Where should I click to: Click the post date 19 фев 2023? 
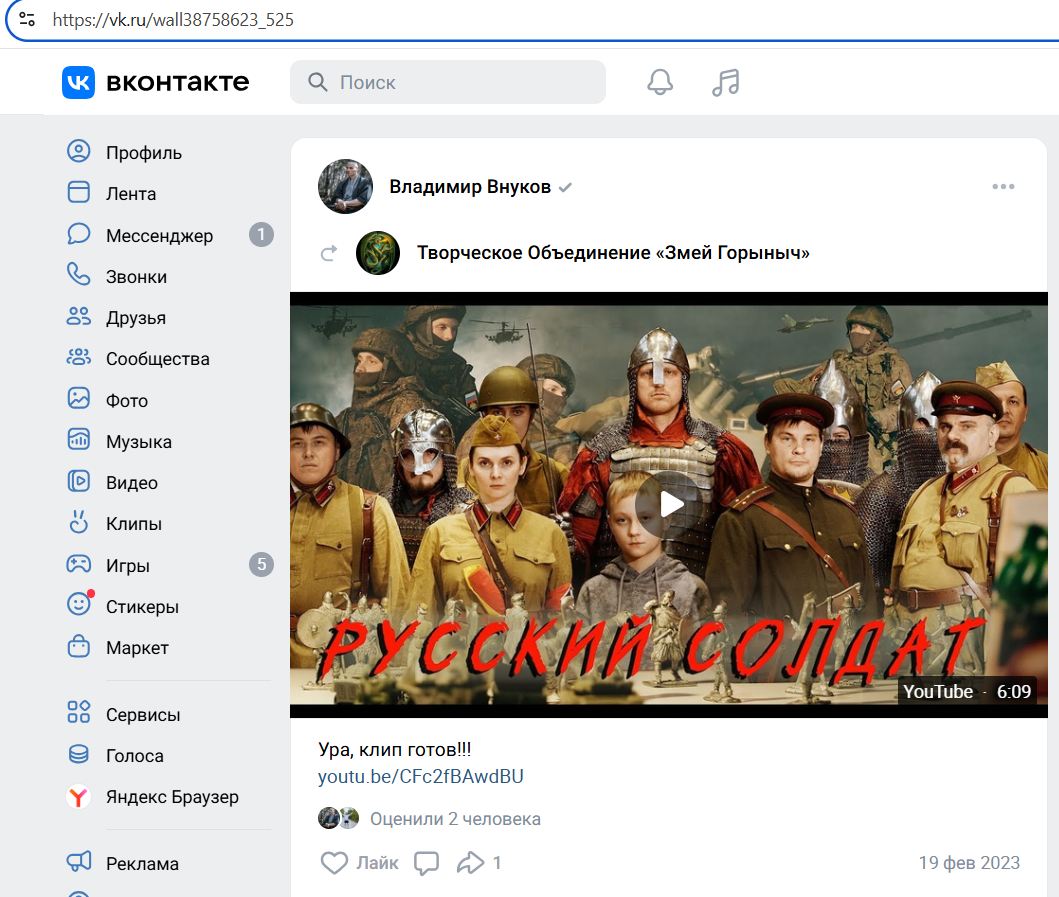point(969,863)
